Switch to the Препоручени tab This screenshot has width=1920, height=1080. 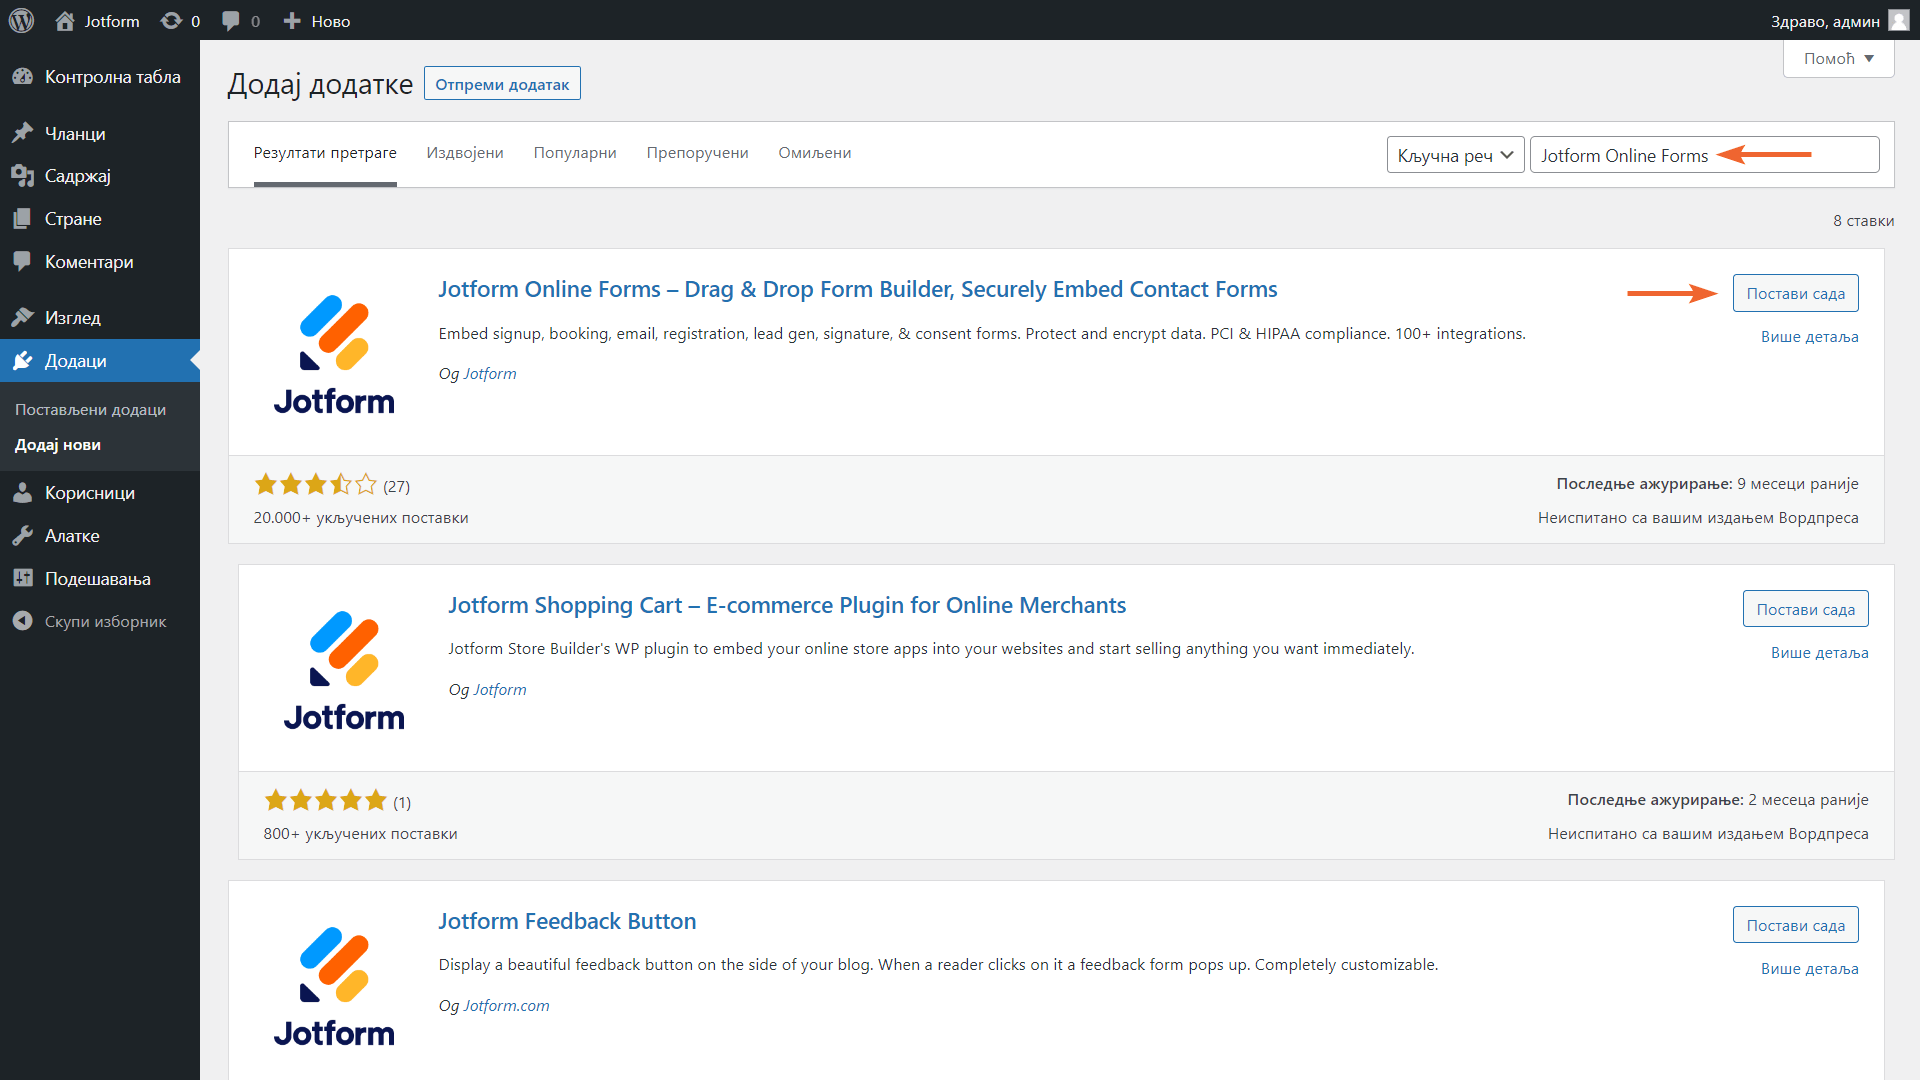tap(697, 153)
